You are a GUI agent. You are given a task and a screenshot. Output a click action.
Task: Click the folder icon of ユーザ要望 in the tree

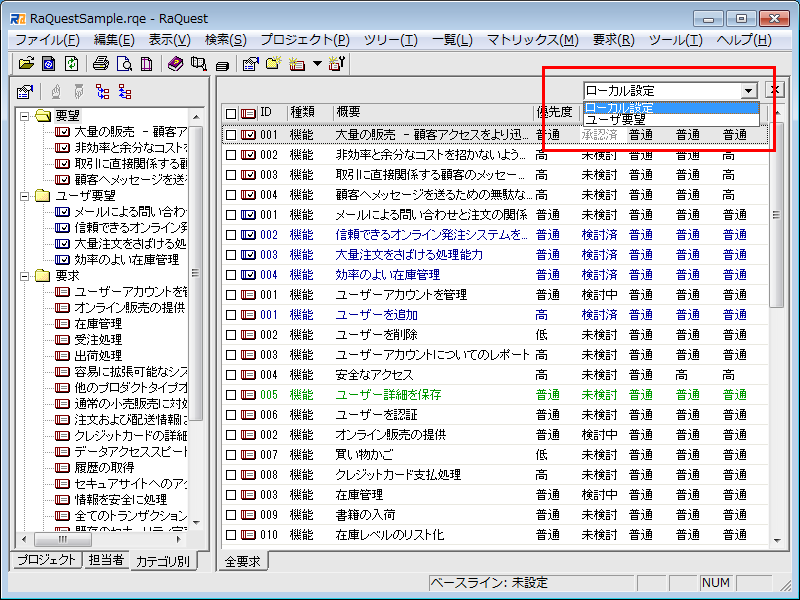click(43, 196)
